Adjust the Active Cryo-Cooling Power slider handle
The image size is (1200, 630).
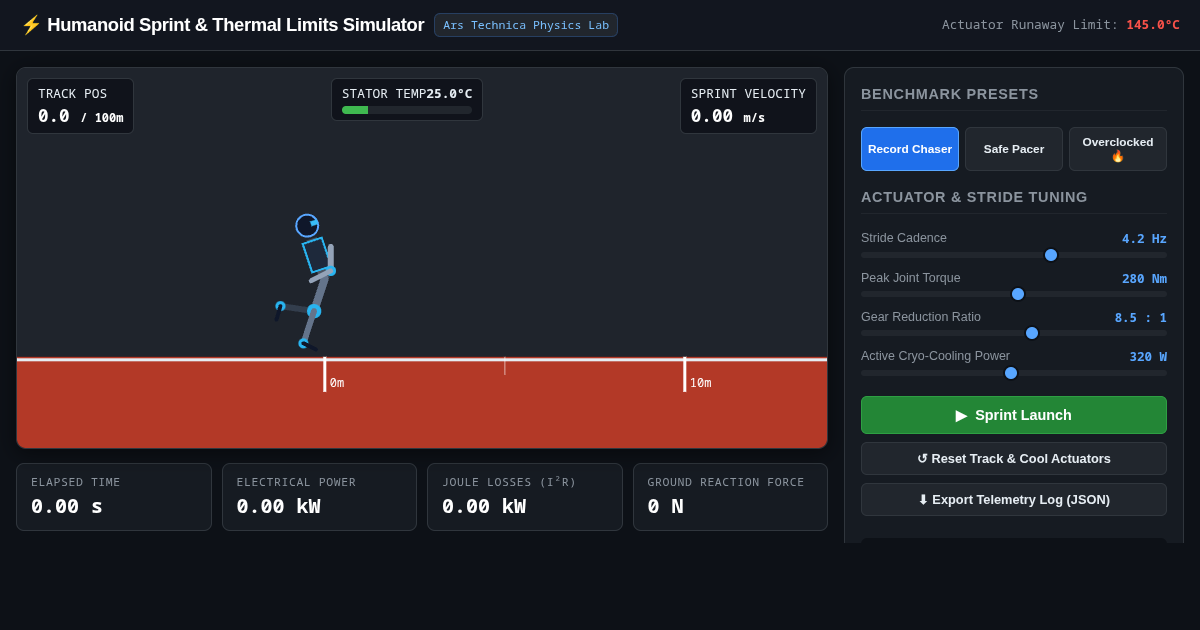click(1011, 373)
